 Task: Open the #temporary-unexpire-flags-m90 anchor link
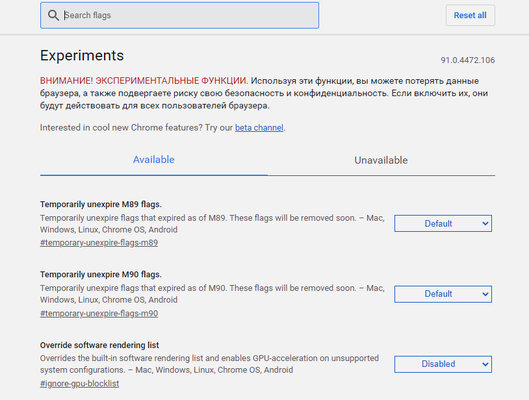tap(99, 314)
